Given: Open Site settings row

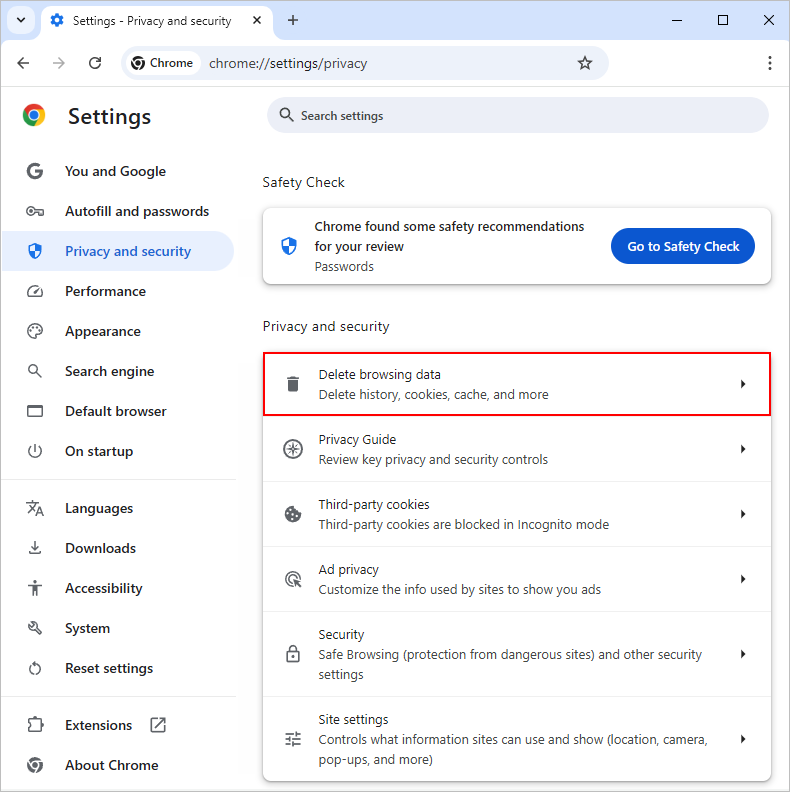Looking at the screenshot, I should point(517,739).
